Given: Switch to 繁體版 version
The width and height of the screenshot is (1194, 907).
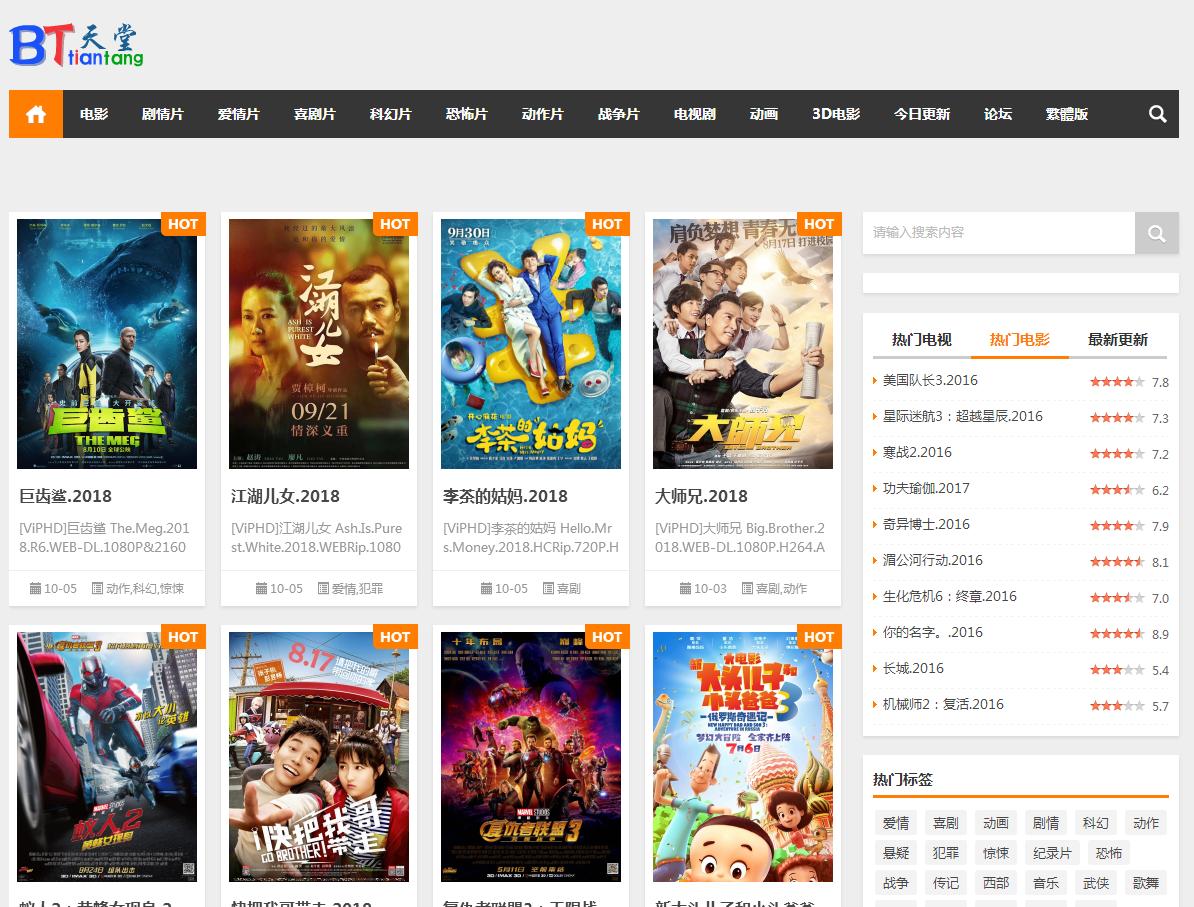Looking at the screenshot, I should point(1067,114).
